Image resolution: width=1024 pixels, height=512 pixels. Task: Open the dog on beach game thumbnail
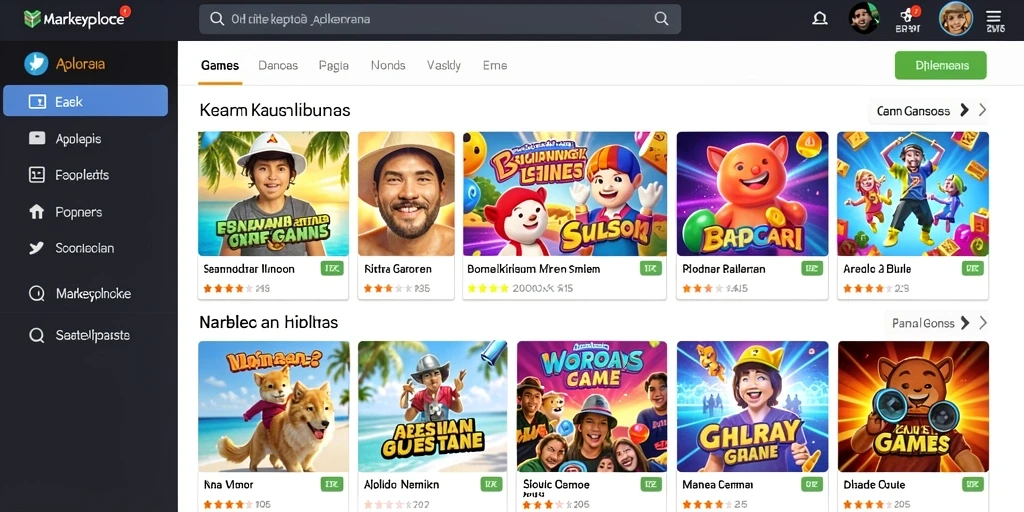coord(274,406)
